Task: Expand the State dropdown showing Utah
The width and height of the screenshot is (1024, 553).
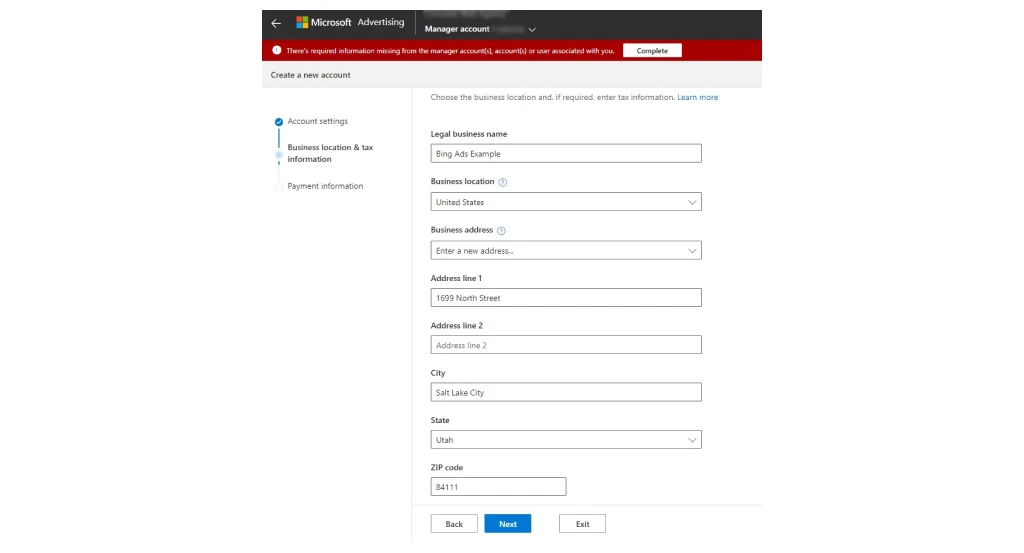Action: [x=566, y=439]
